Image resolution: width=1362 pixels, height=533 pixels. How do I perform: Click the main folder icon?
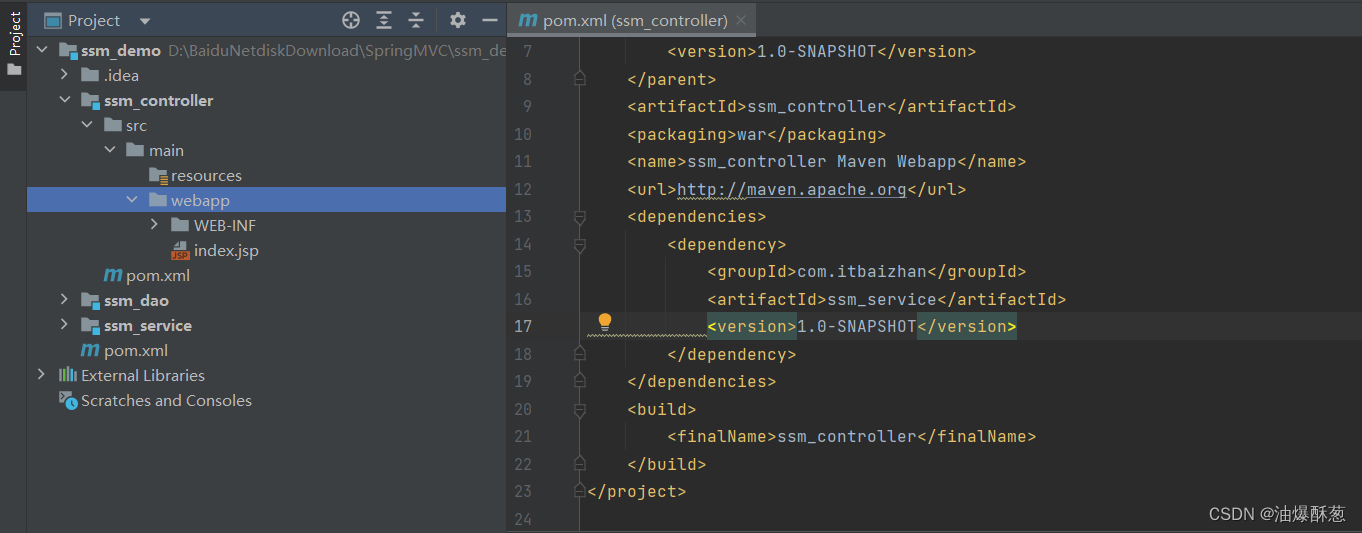coord(136,150)
